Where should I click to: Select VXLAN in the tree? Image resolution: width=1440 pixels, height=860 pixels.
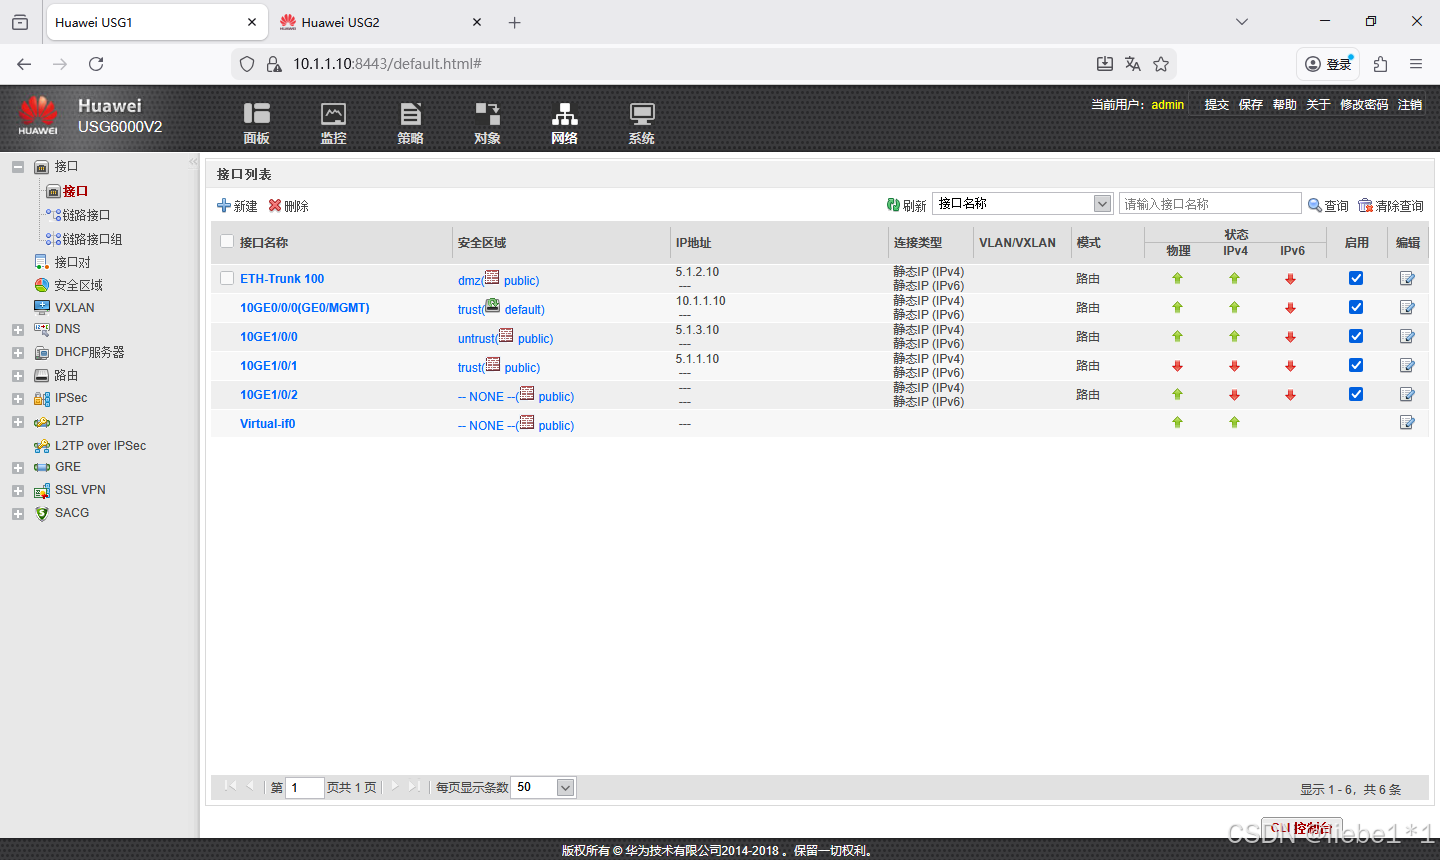tap(75, 308)
